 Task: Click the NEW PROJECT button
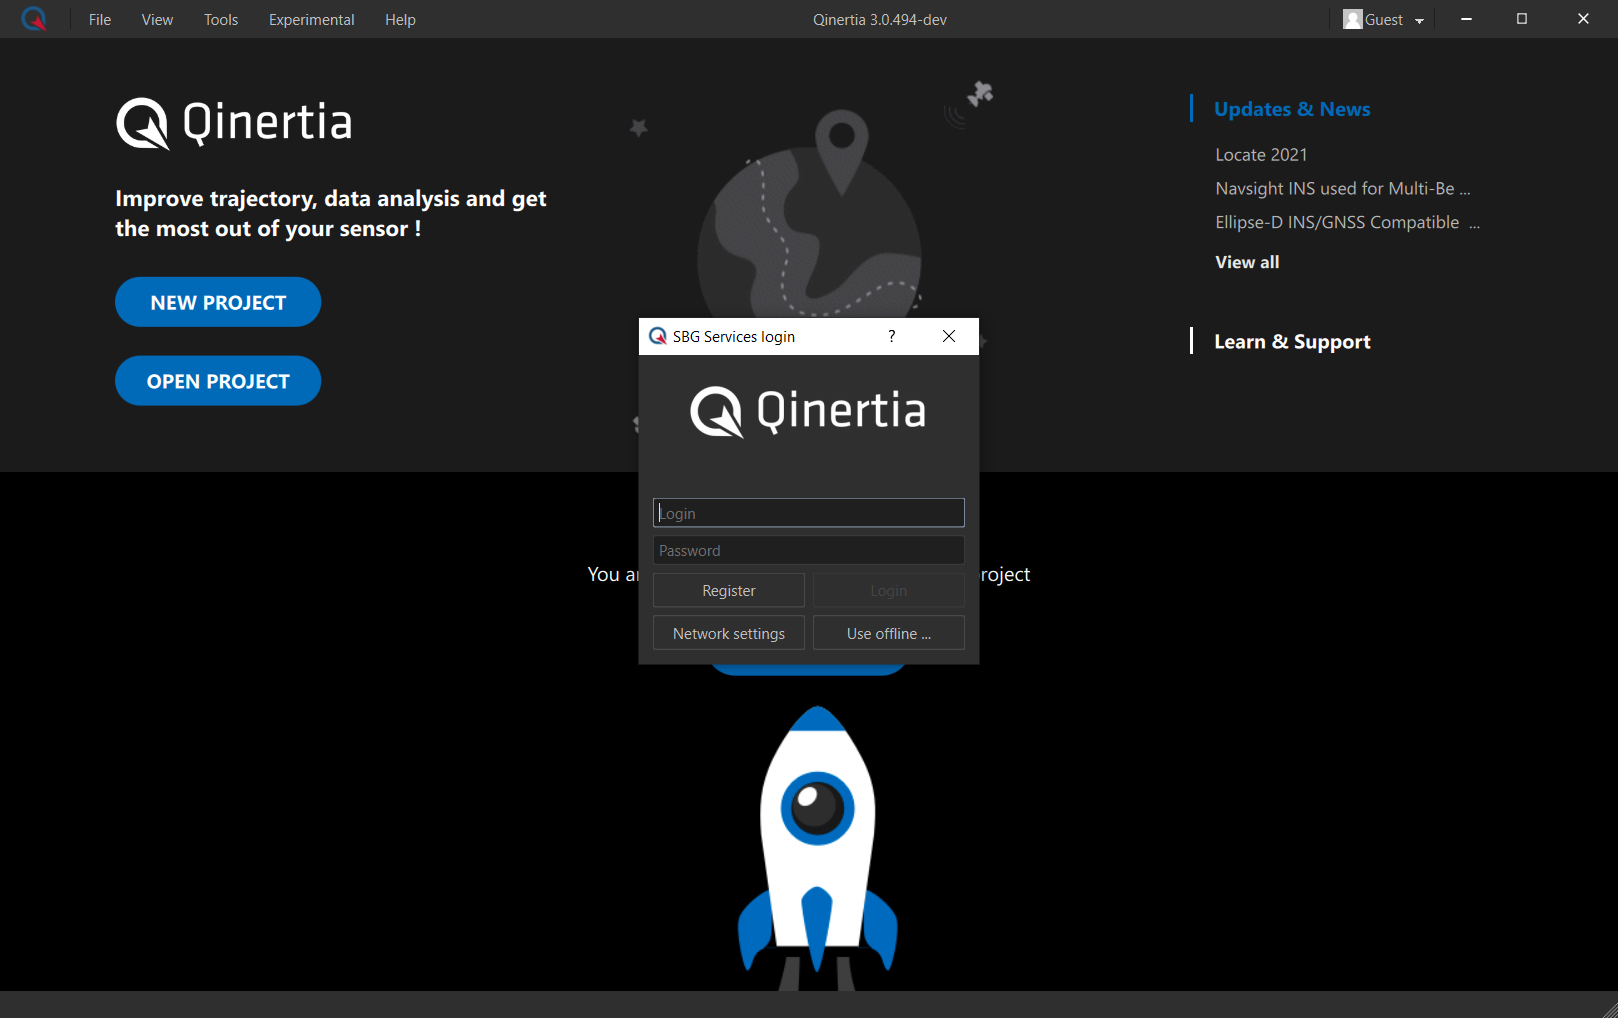[x=218, y=302]
